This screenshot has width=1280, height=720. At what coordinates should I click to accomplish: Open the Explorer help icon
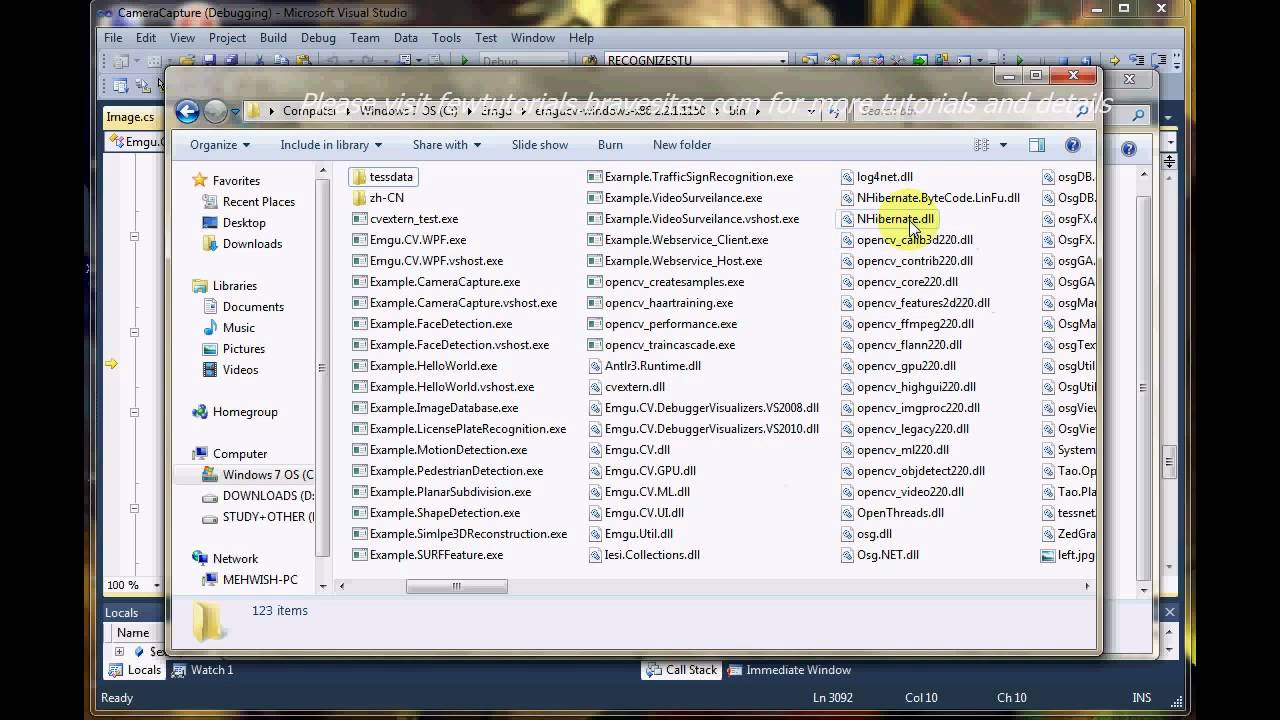click(x=1073, y=145)
